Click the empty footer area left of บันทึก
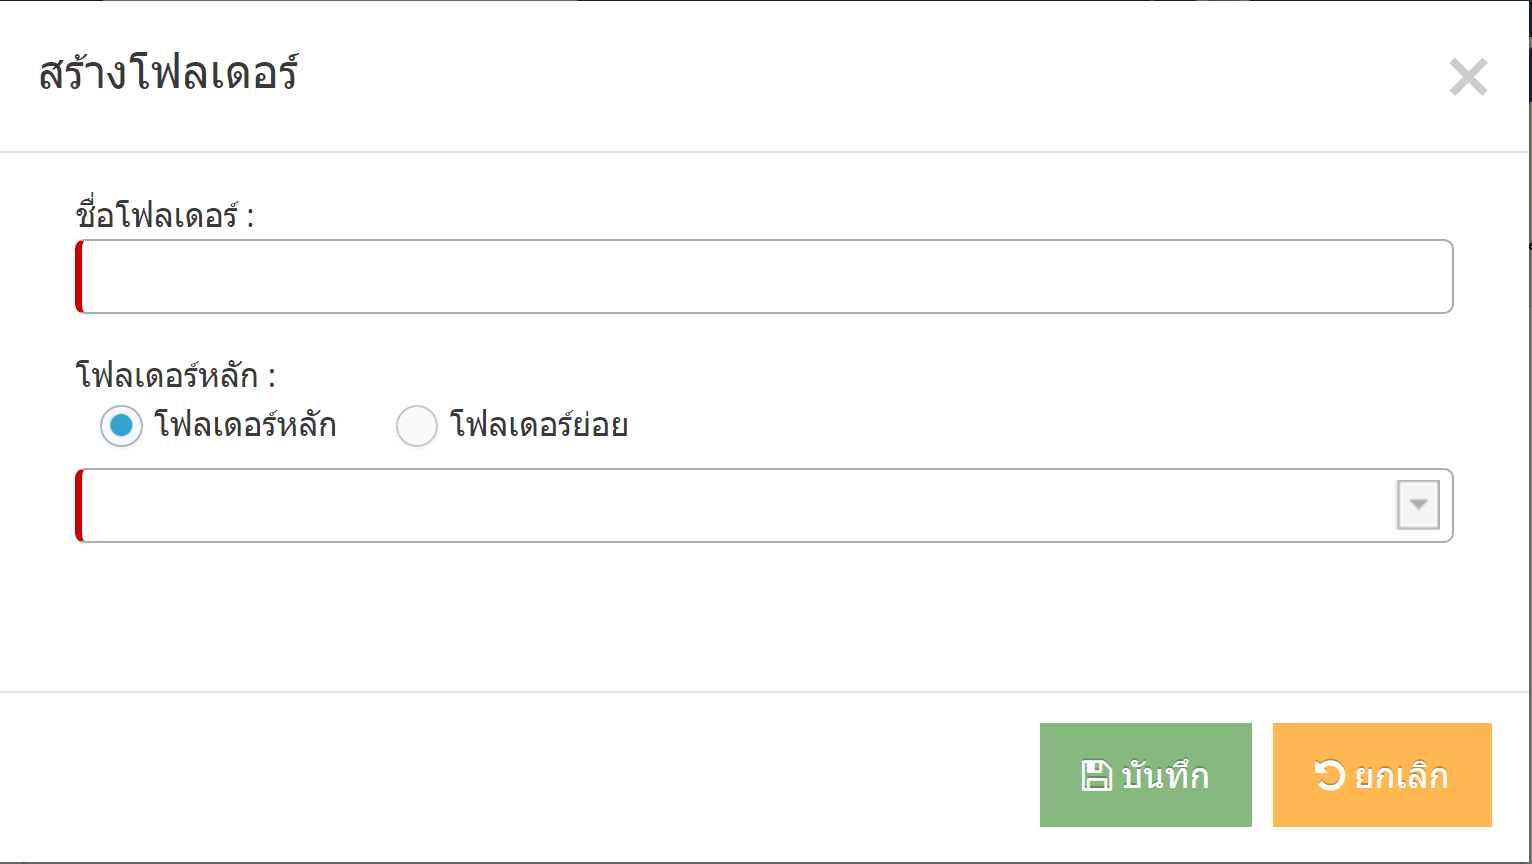Viewport: 1532px width, 864px height. point(520,776)
